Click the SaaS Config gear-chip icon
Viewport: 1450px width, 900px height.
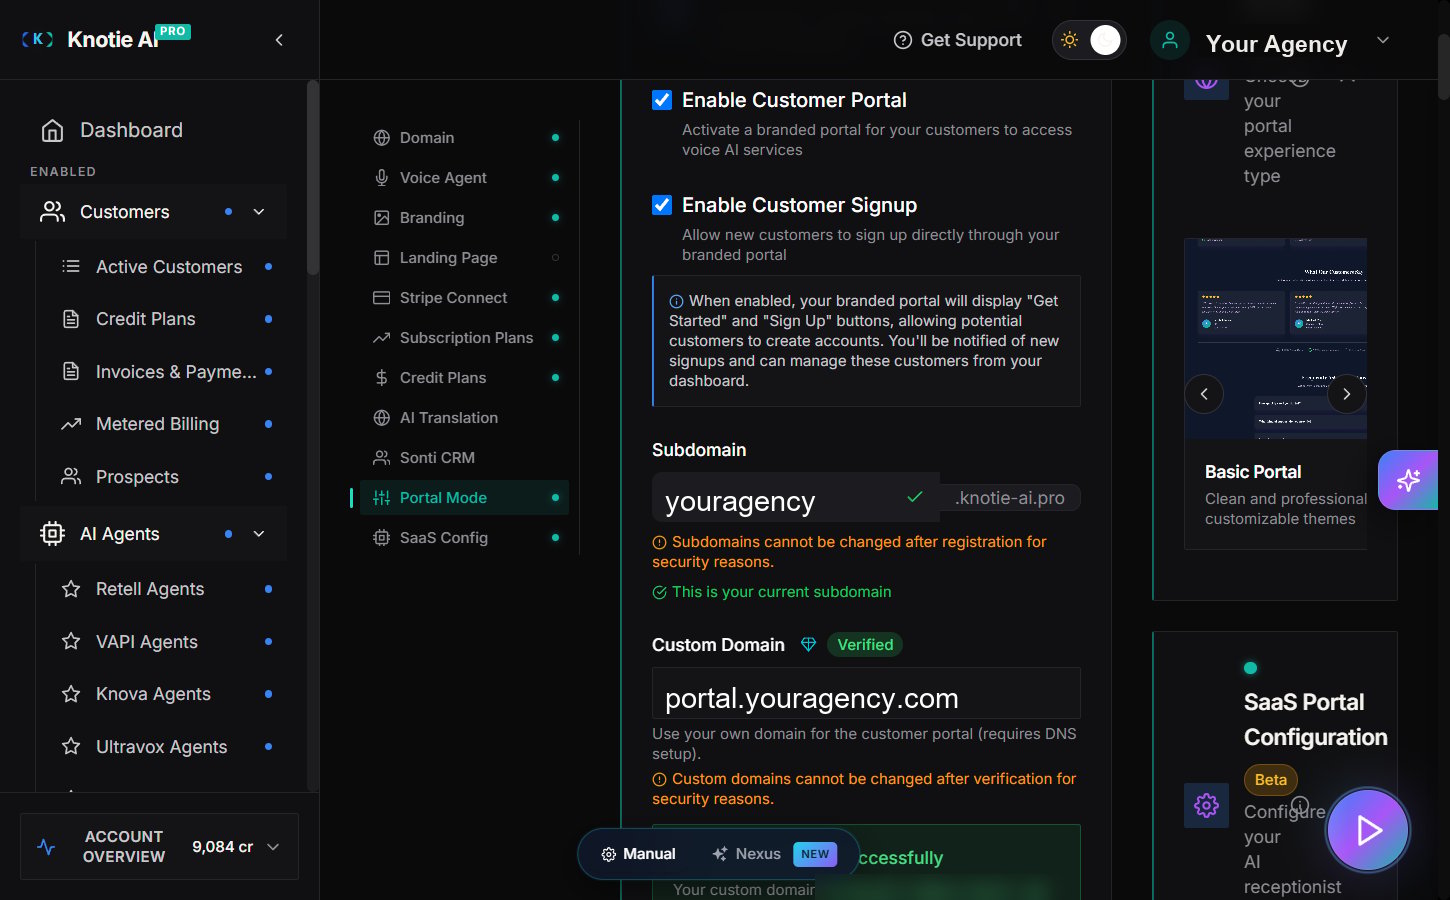(381, 538)
